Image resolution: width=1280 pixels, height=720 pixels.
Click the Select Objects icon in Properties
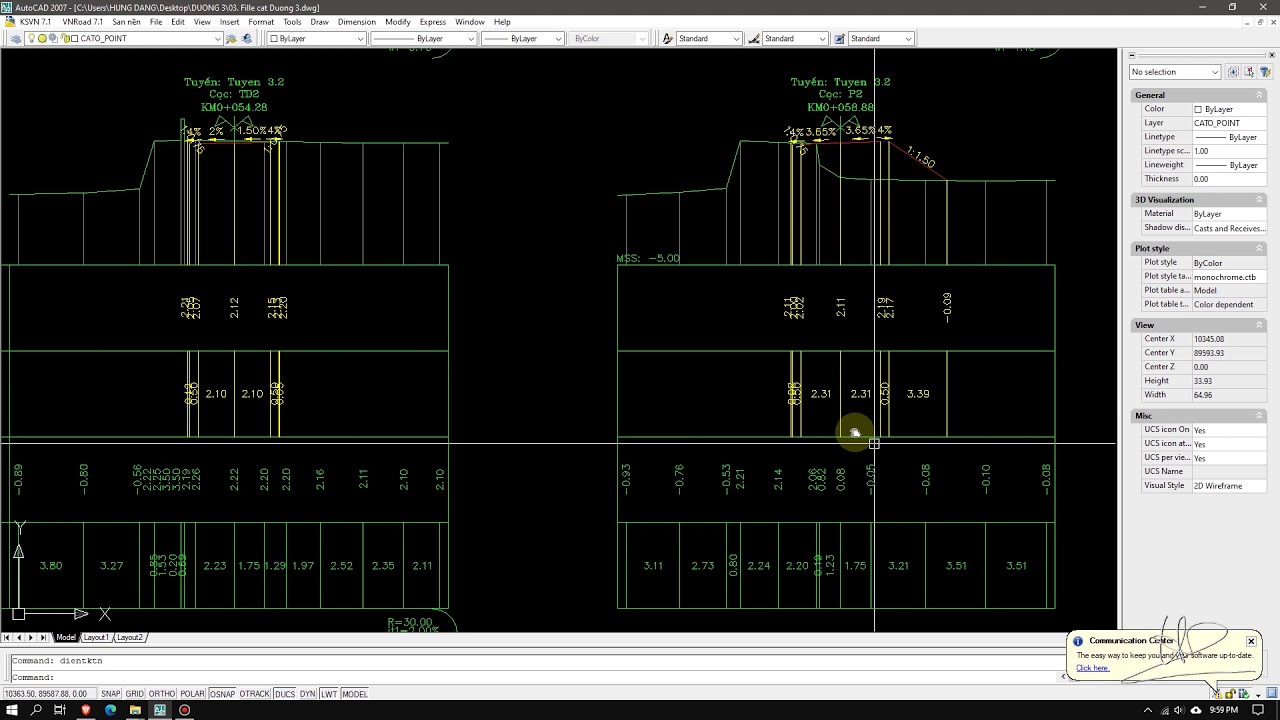1249,72
